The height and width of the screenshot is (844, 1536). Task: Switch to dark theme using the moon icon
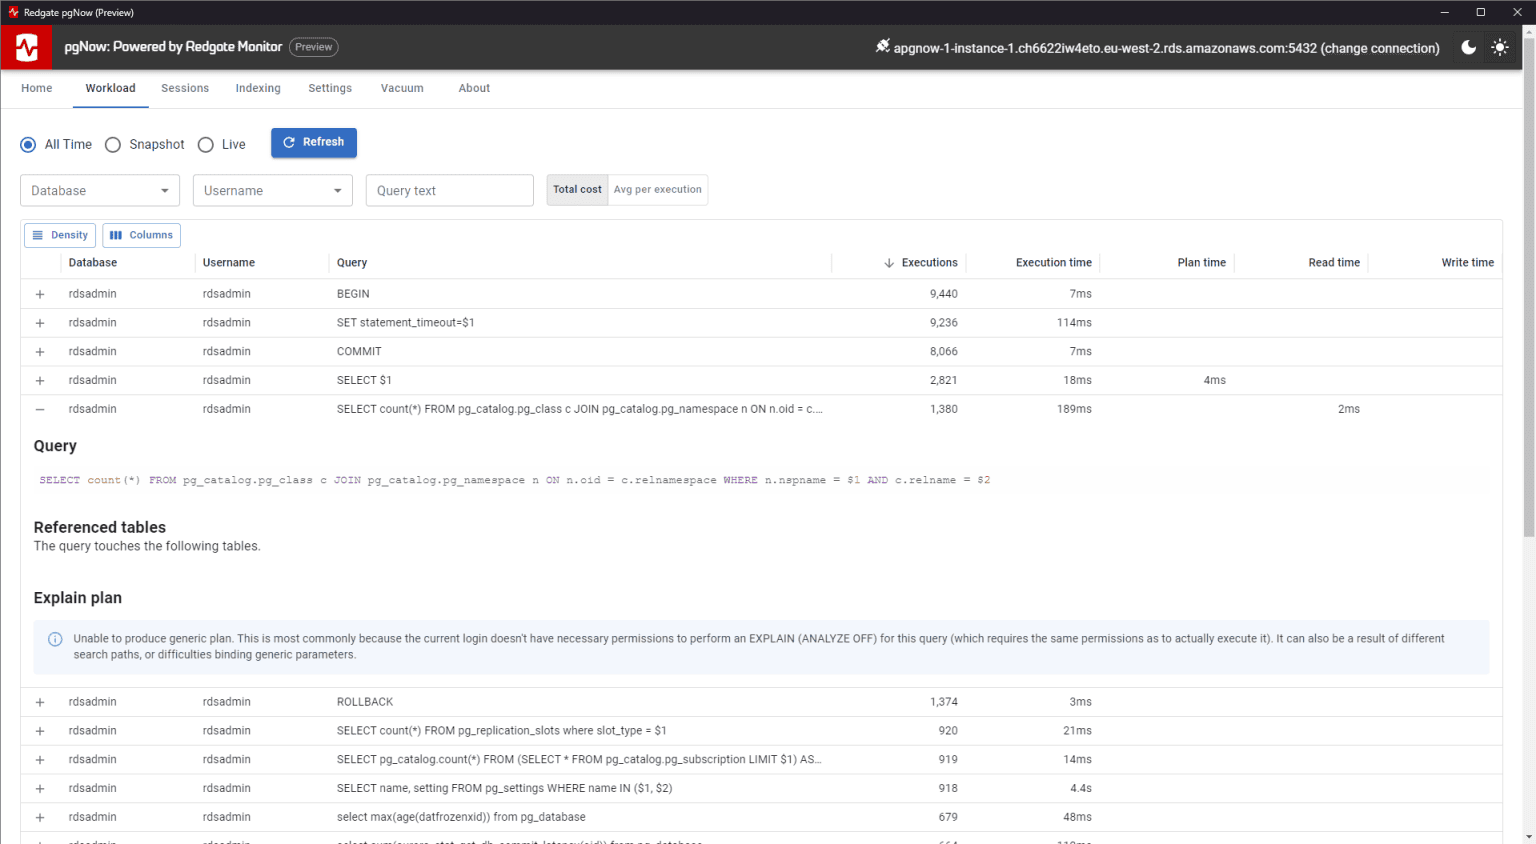[1468, 47]
